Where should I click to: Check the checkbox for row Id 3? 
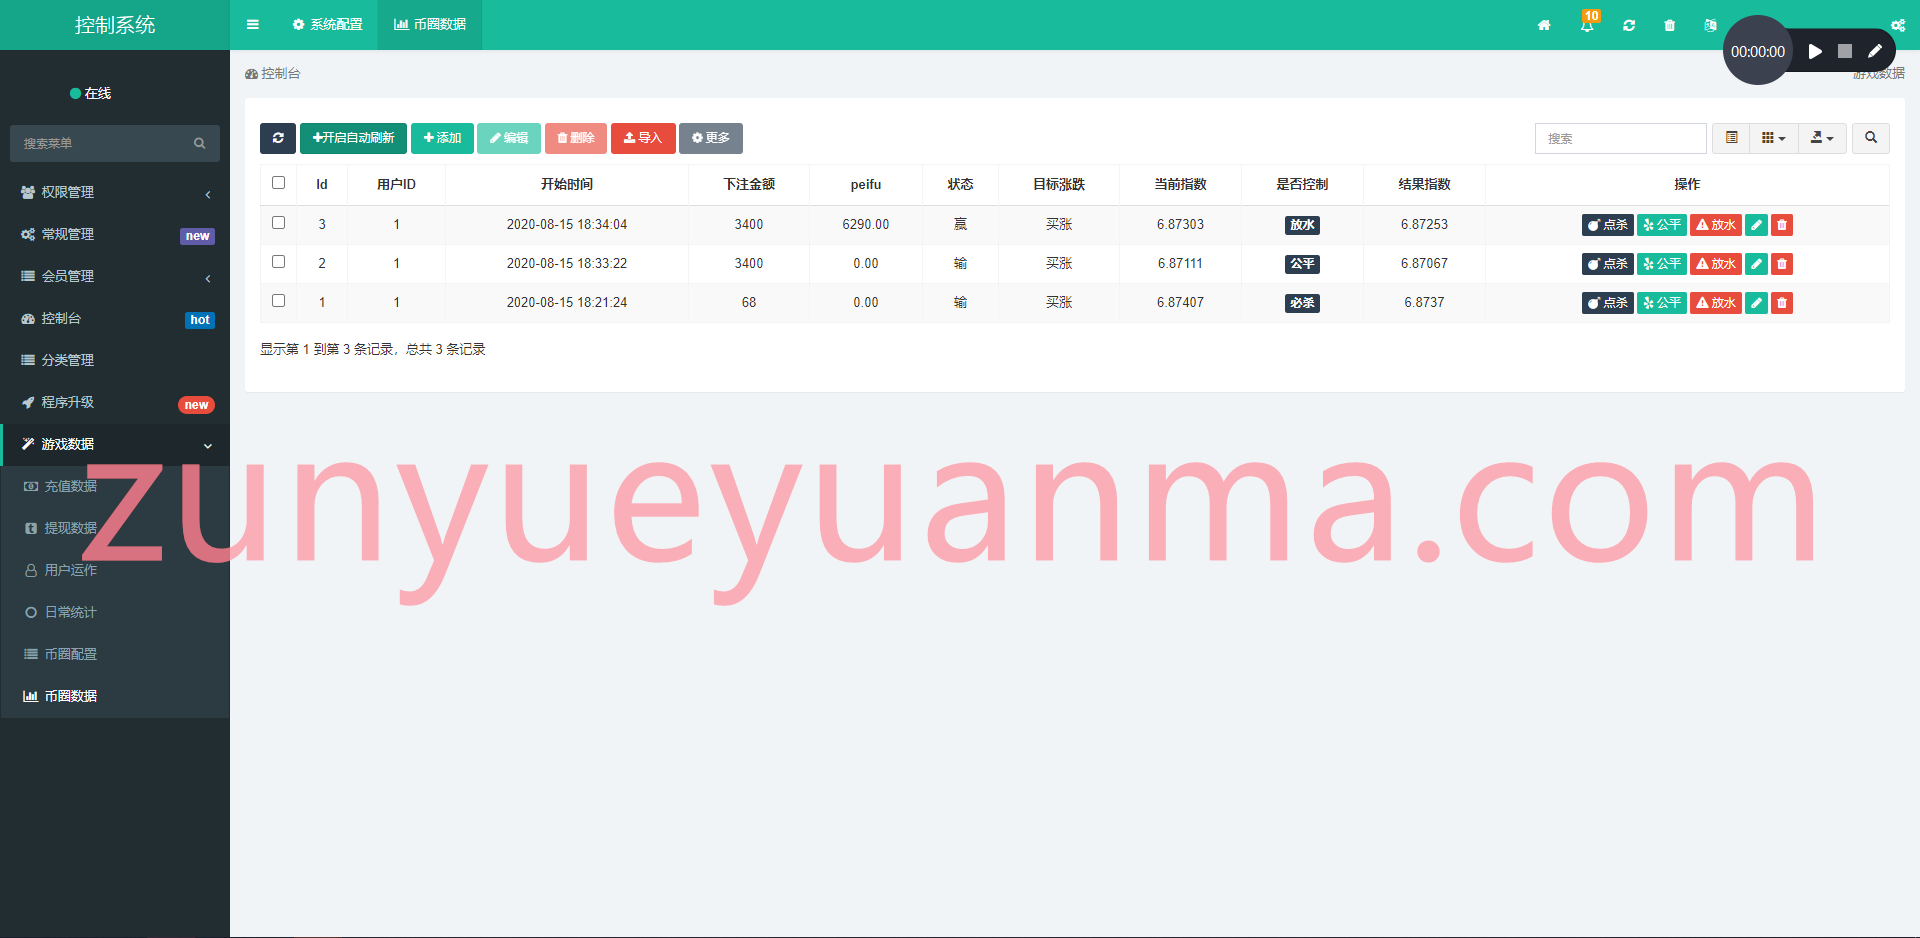279,223
